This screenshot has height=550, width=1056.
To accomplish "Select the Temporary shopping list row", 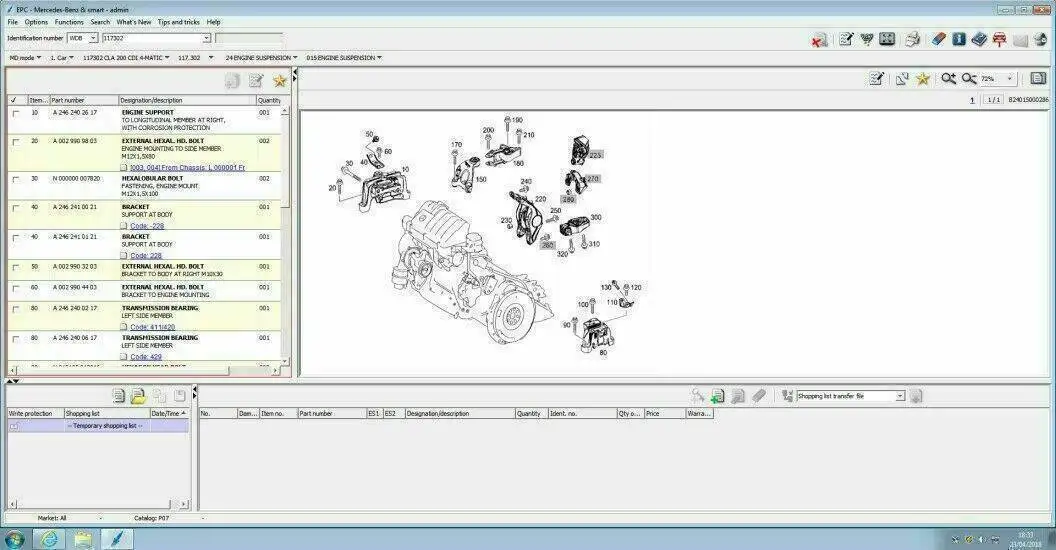I will pos(98,426).
